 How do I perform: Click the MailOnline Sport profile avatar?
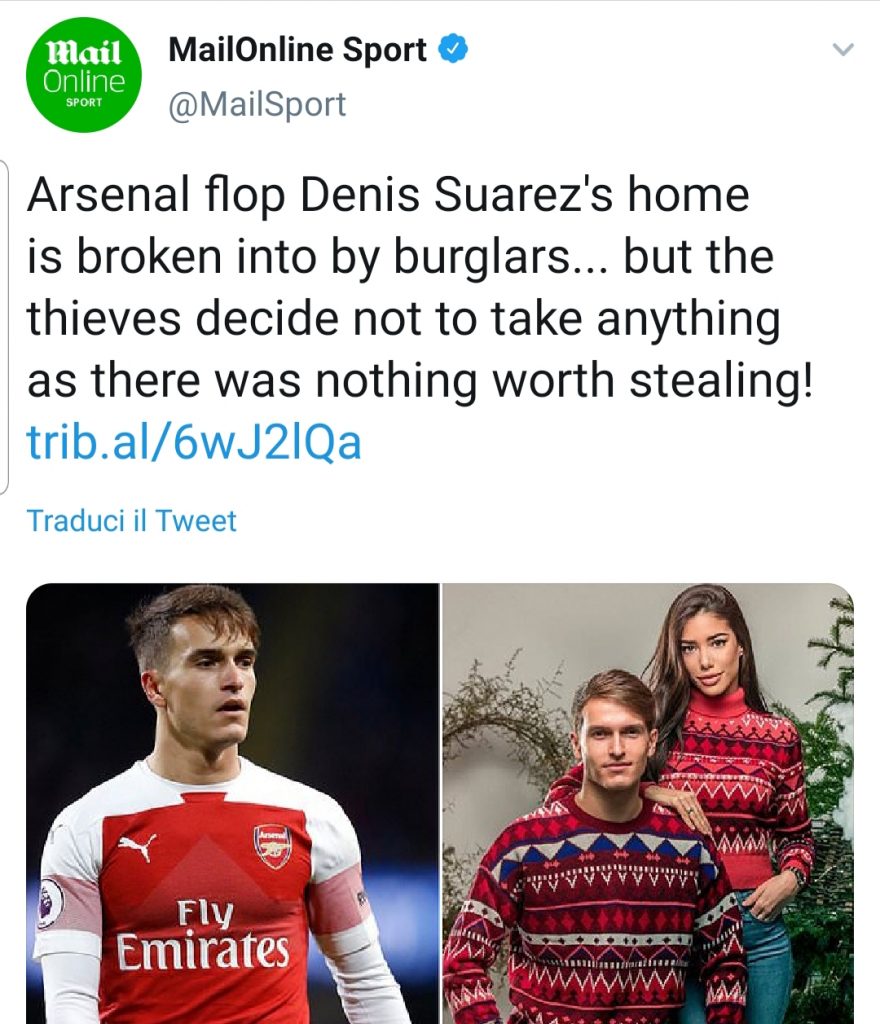[x=84, y=74]
